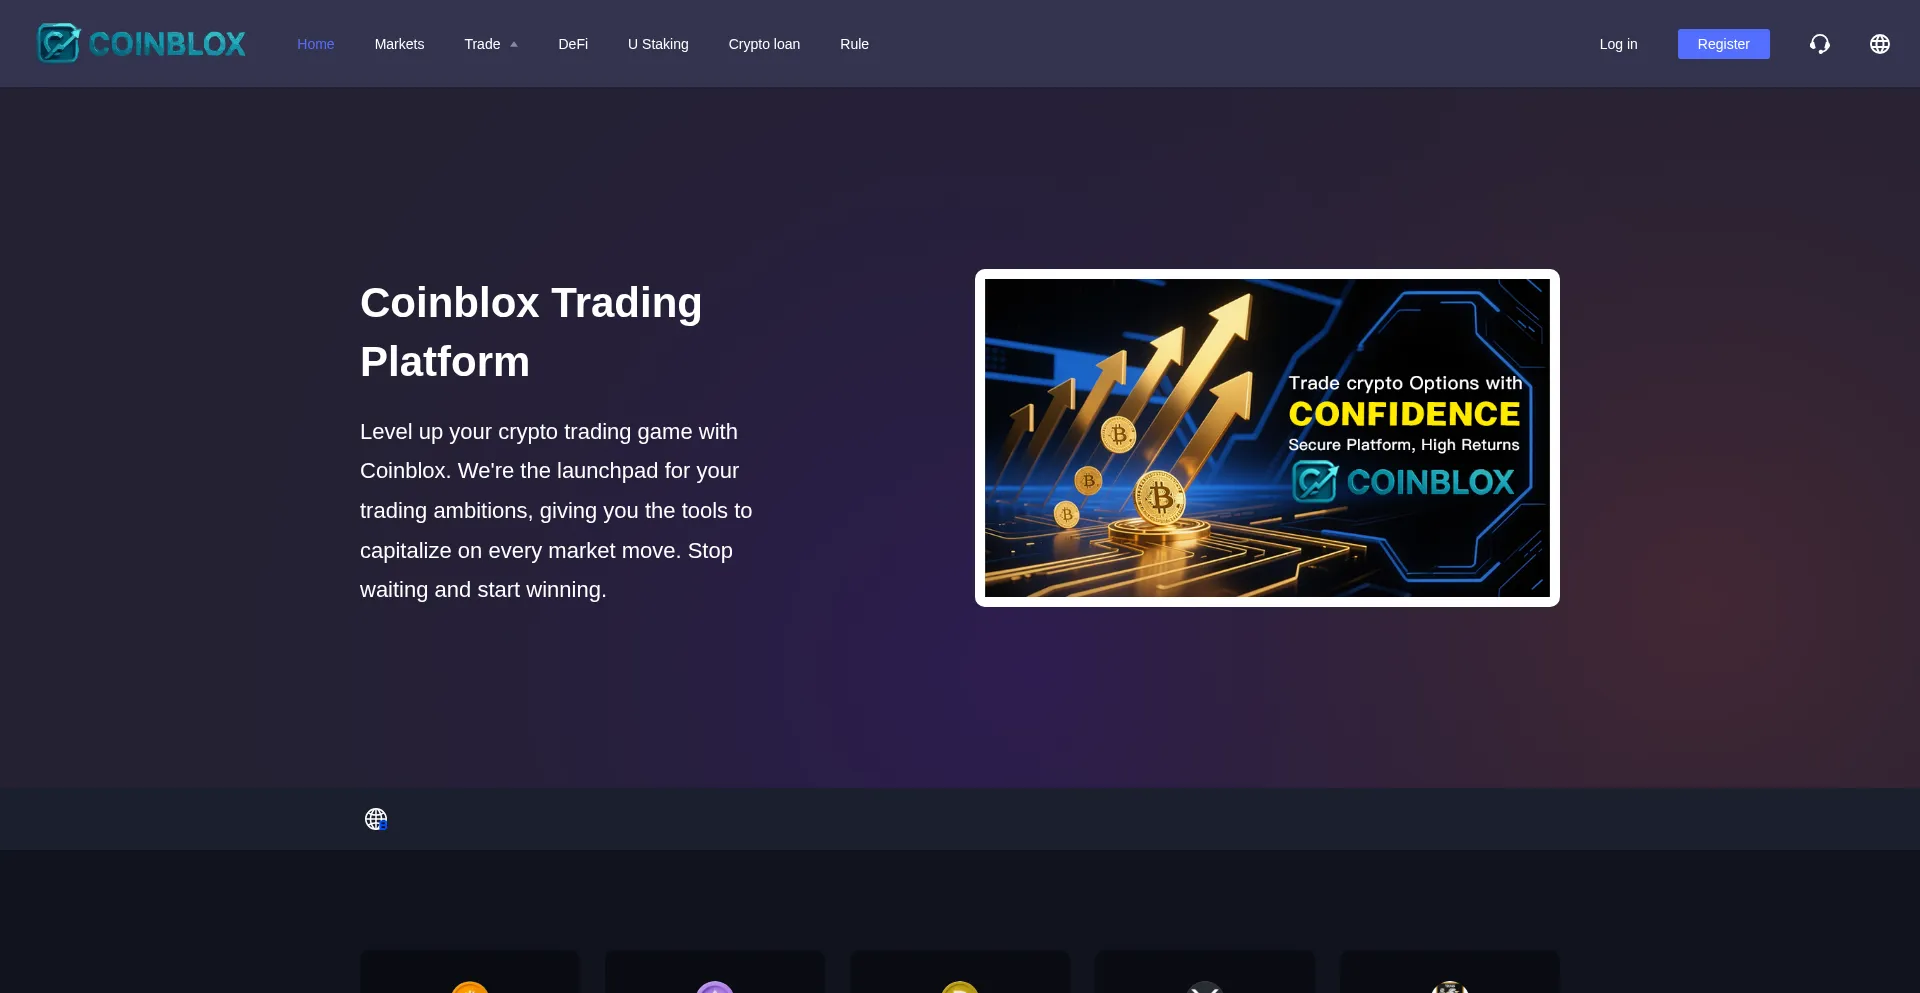Select the yellow coin card
This screenshot has width=1920, height=993.
pos(959,972)
